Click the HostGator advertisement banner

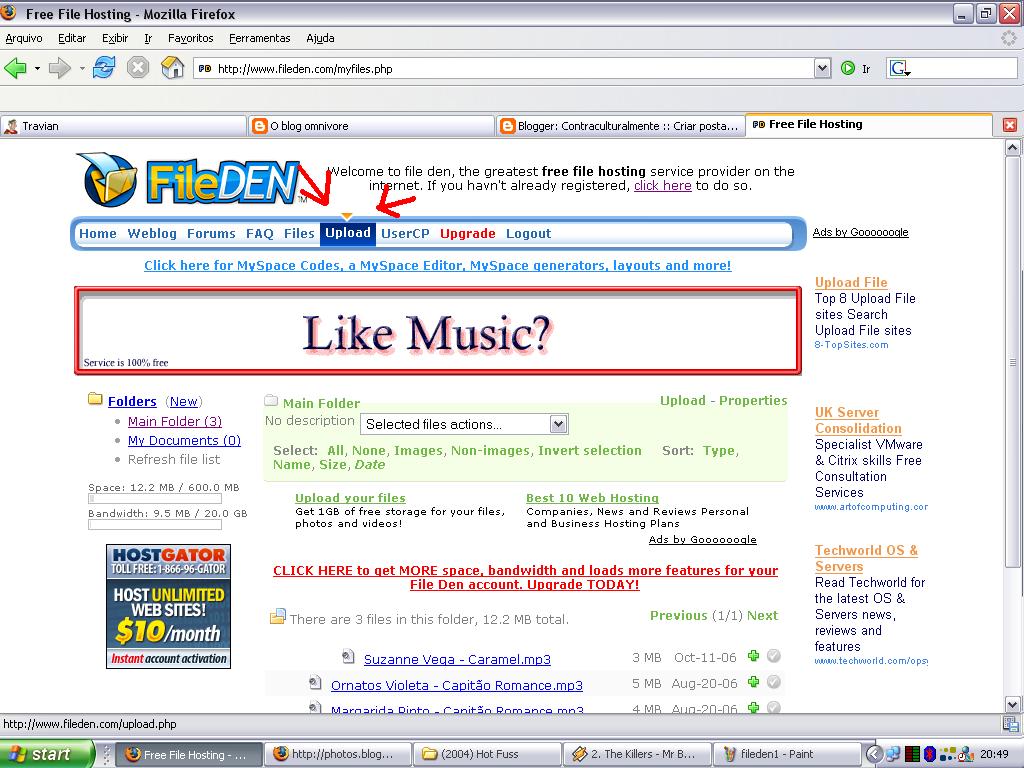pyautogui.click(x=168, y=606)
